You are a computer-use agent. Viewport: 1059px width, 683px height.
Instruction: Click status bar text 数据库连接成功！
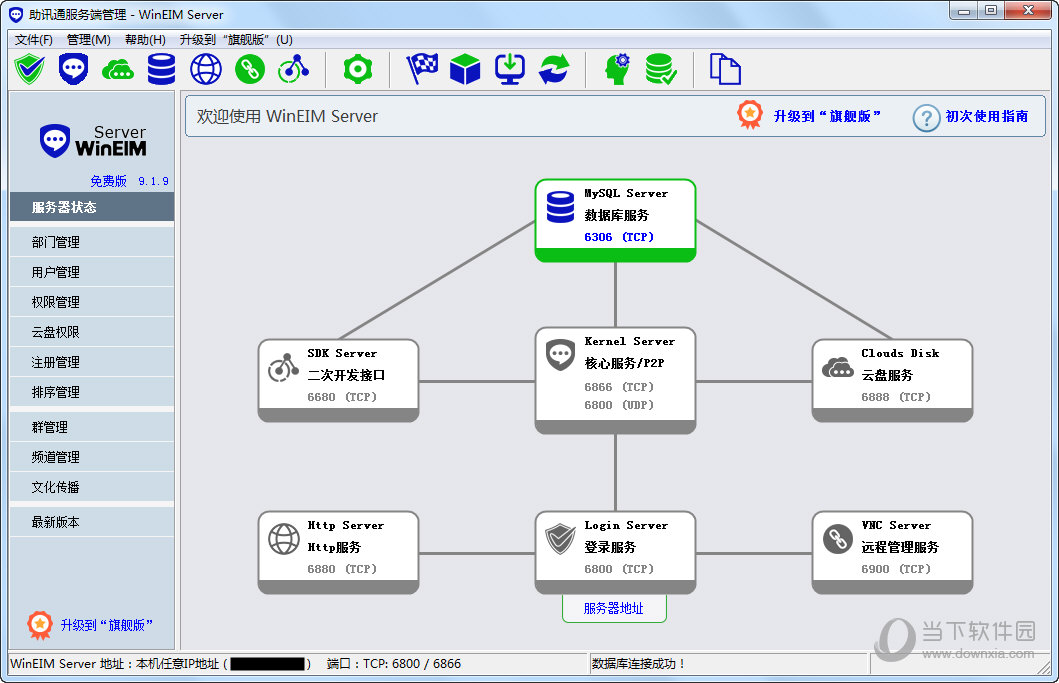638,664
